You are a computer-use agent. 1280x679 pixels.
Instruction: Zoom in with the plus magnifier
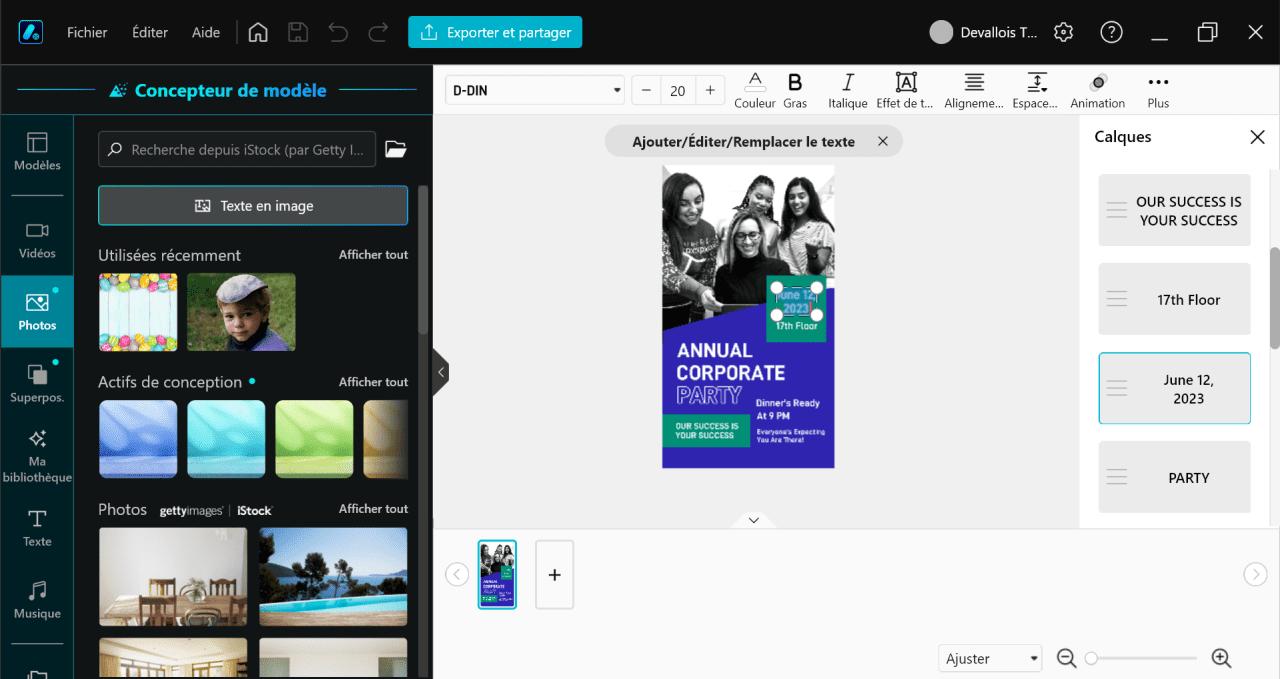point(1221,658)
